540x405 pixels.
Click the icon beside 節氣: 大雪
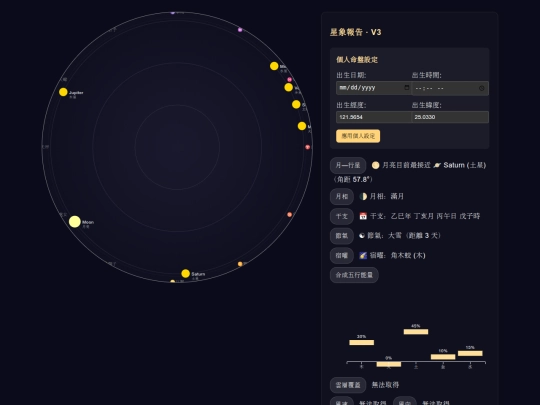pyautogui.click(x=362, y=236)
